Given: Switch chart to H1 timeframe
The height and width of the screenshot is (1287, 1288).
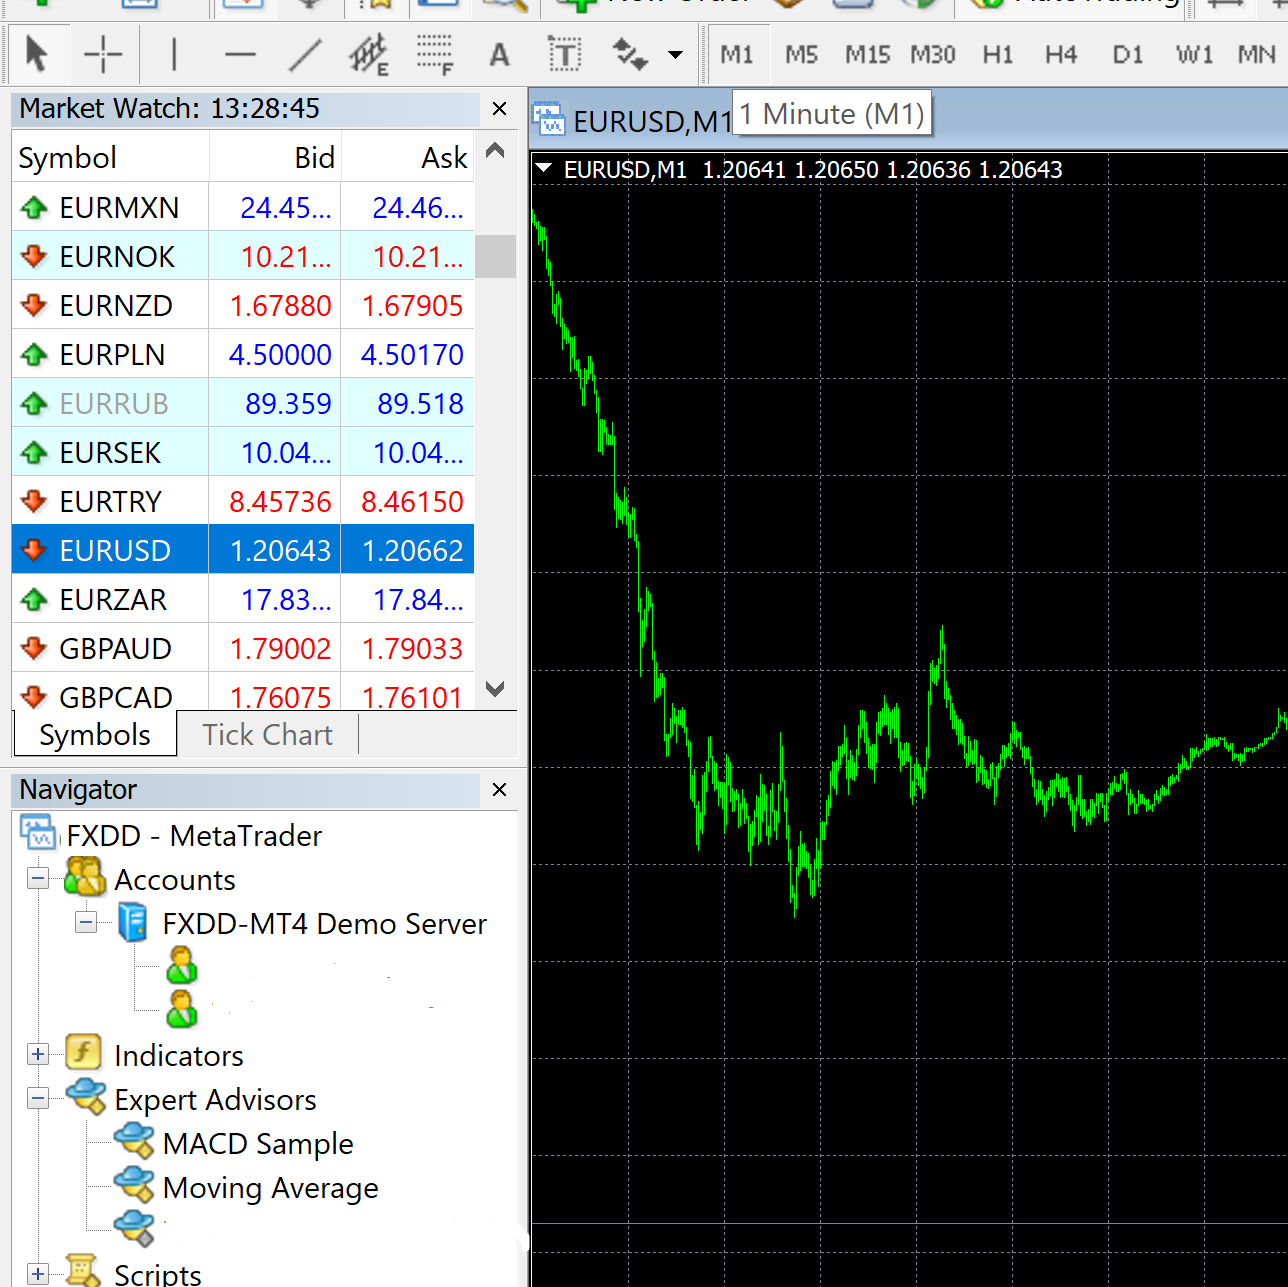Looking at the screenshot, I should click(x=997, y=54).
